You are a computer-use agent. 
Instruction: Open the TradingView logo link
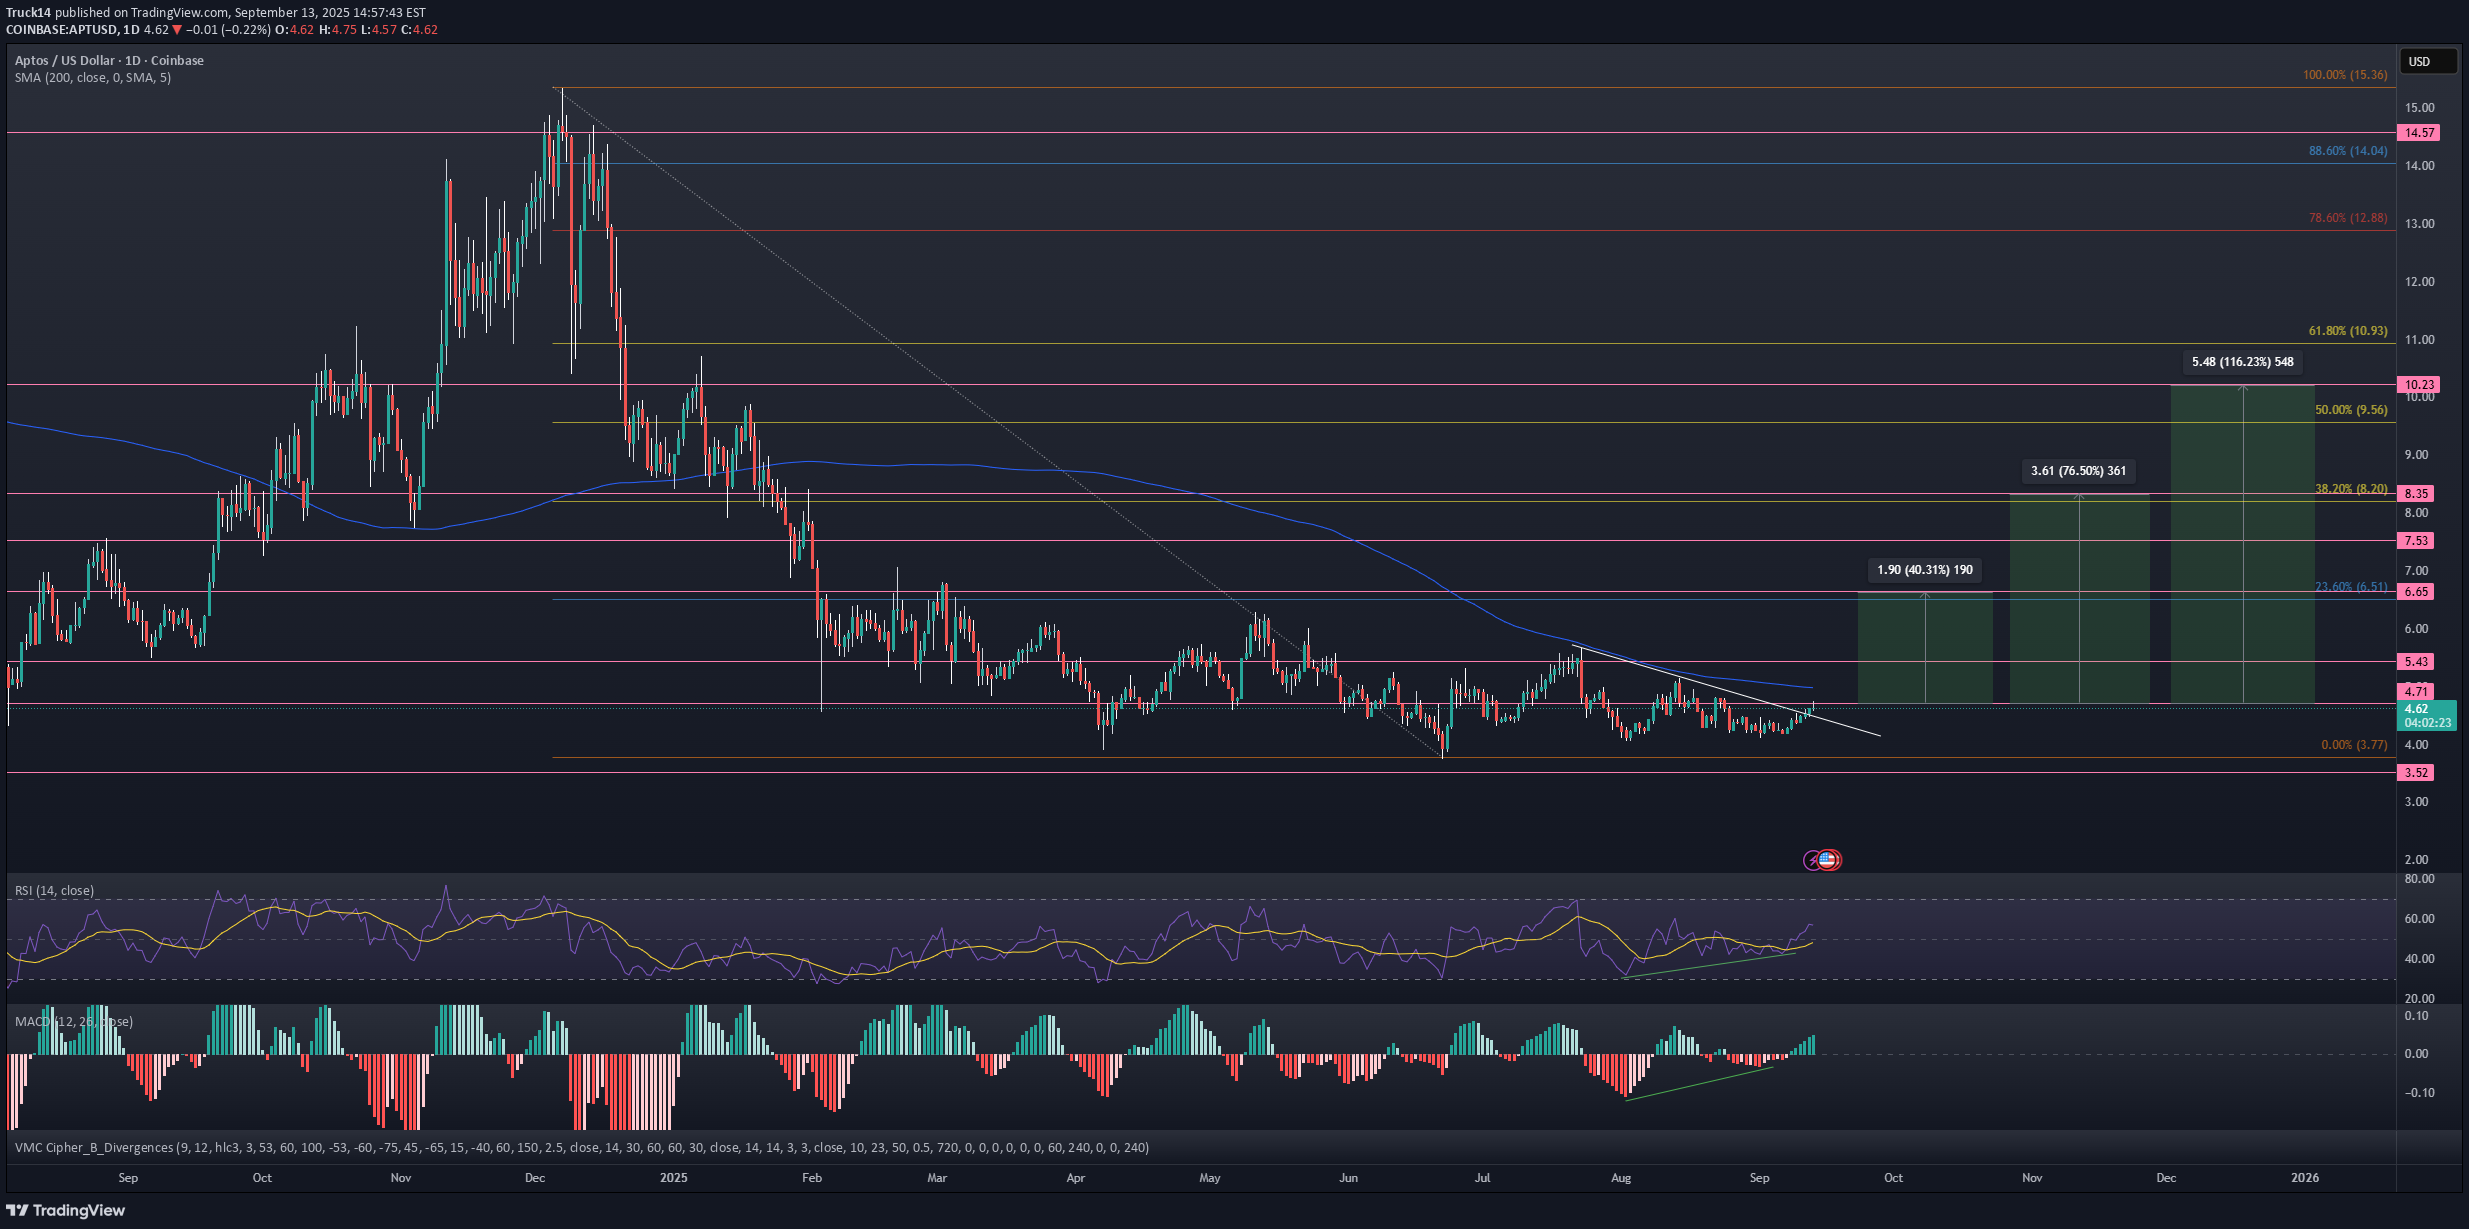(66, 1210)
